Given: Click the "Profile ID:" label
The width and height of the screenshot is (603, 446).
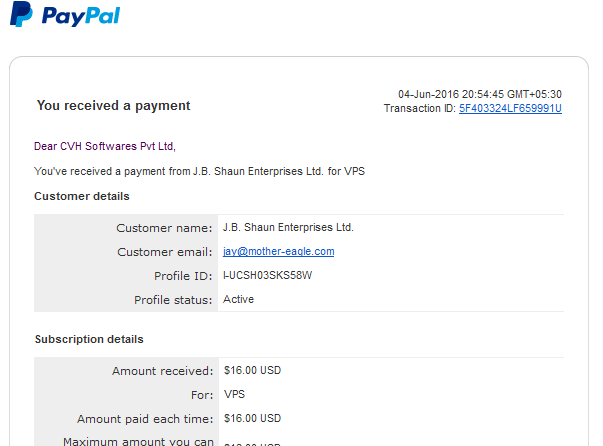Looking at the screenshot, I should click(x=183, y=276).
